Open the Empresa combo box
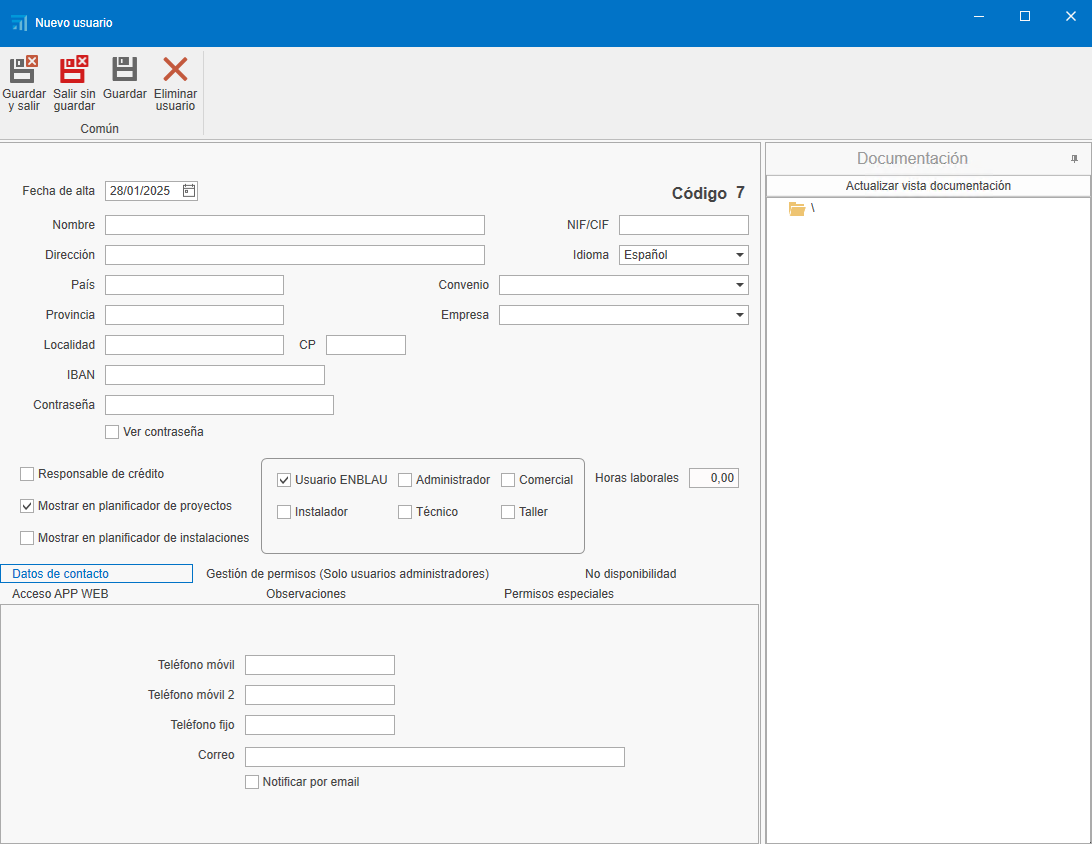The image size is (1092, 844). coord(740,315)
